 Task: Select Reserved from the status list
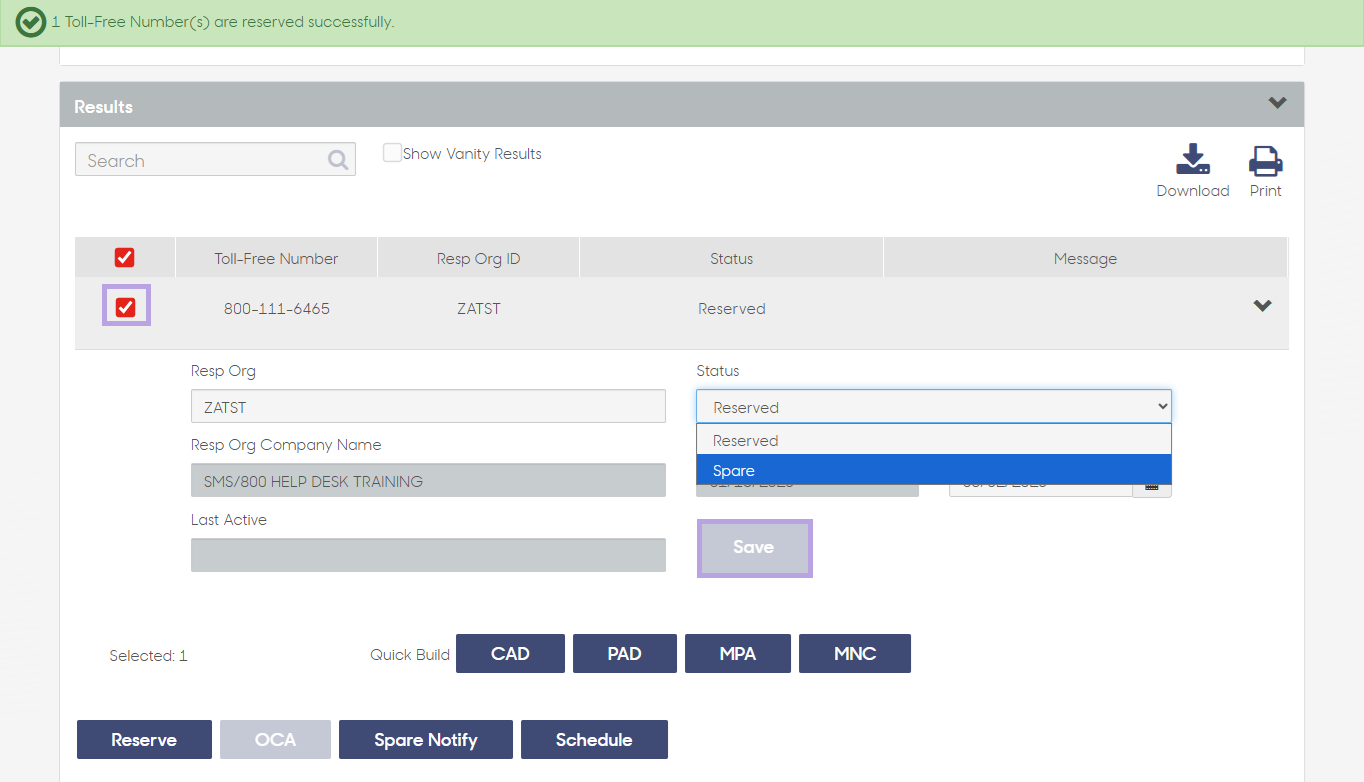pos(934,440)
